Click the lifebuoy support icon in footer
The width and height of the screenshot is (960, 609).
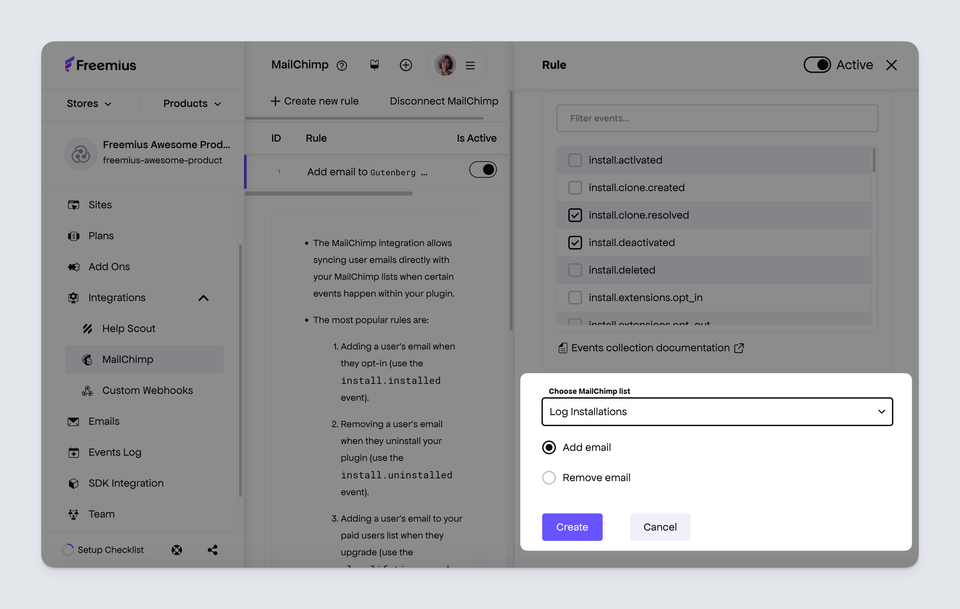(x=177, y=550)
